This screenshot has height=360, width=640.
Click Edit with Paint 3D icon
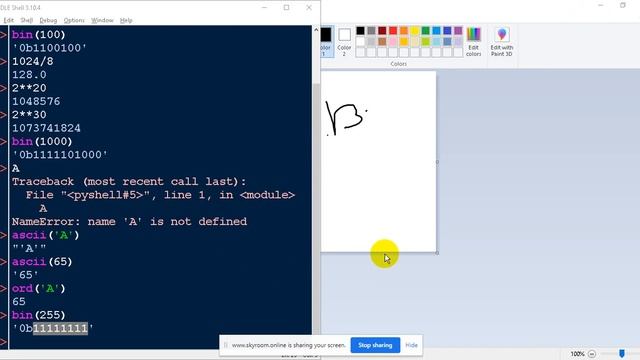pyautogui.click(x=502, y=42)
